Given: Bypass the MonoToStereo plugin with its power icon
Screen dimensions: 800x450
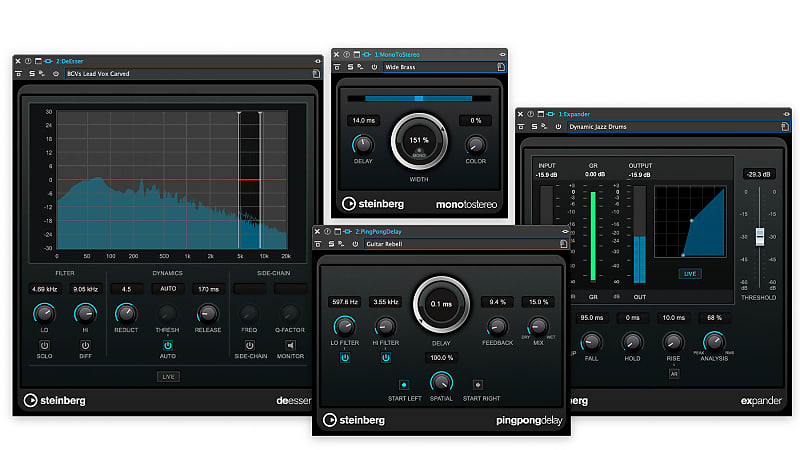Looking at the screenshot, I should (x=374, y=67).
